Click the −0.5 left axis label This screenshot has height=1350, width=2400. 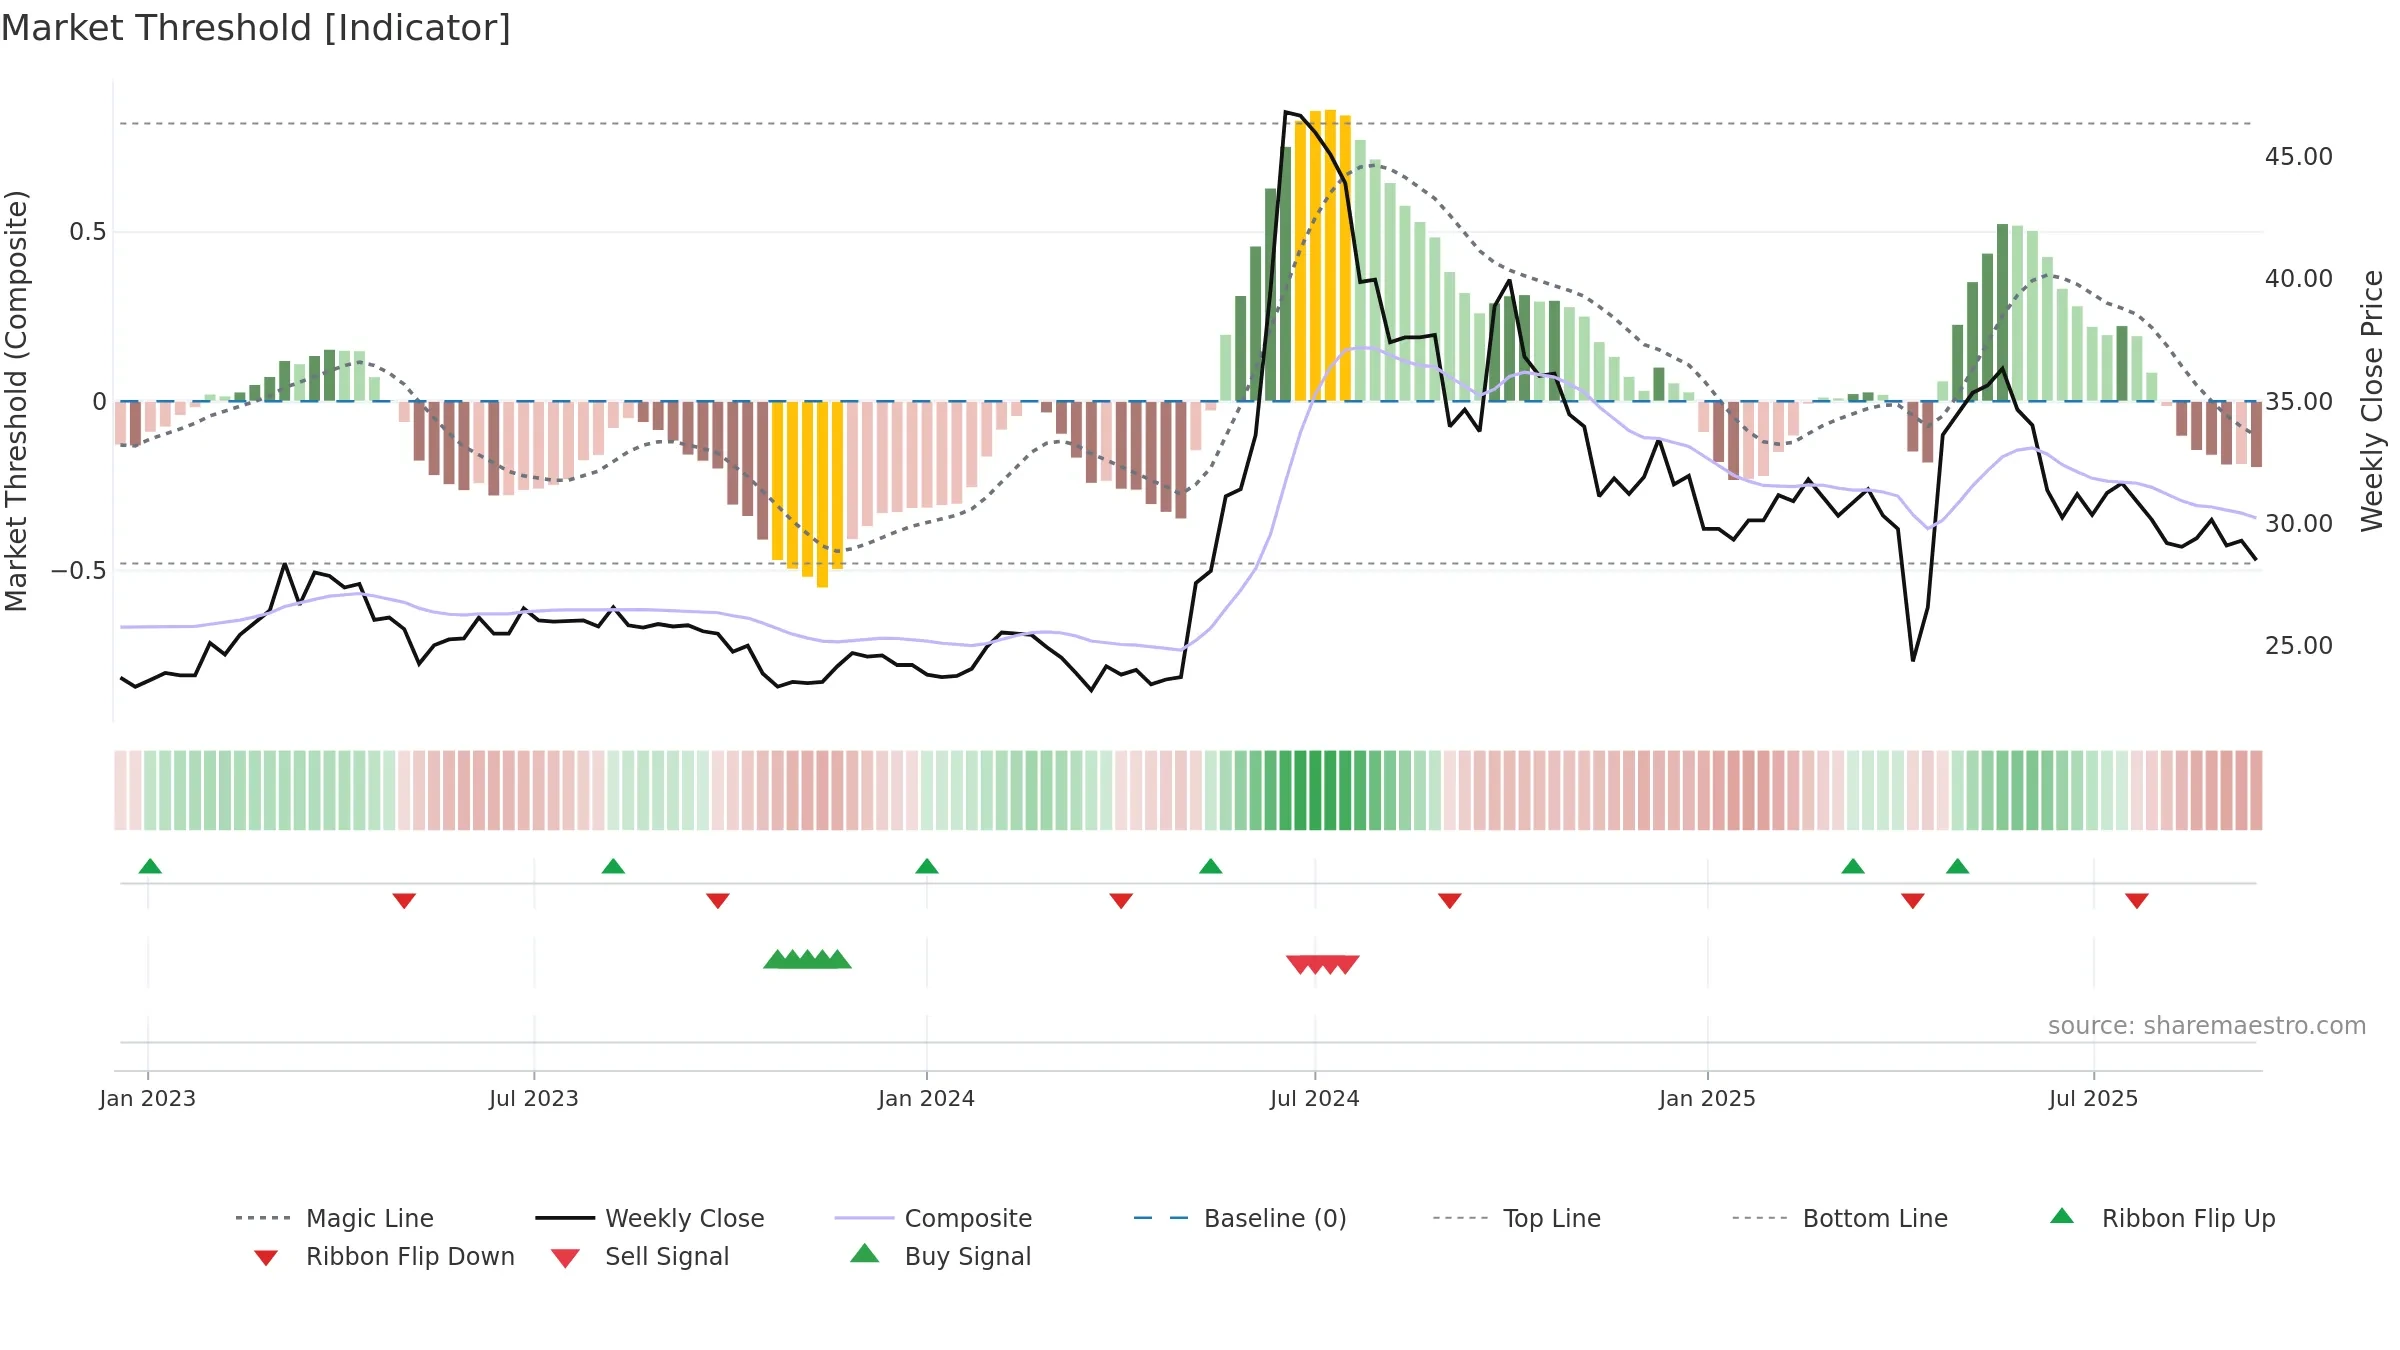[79, 571]
